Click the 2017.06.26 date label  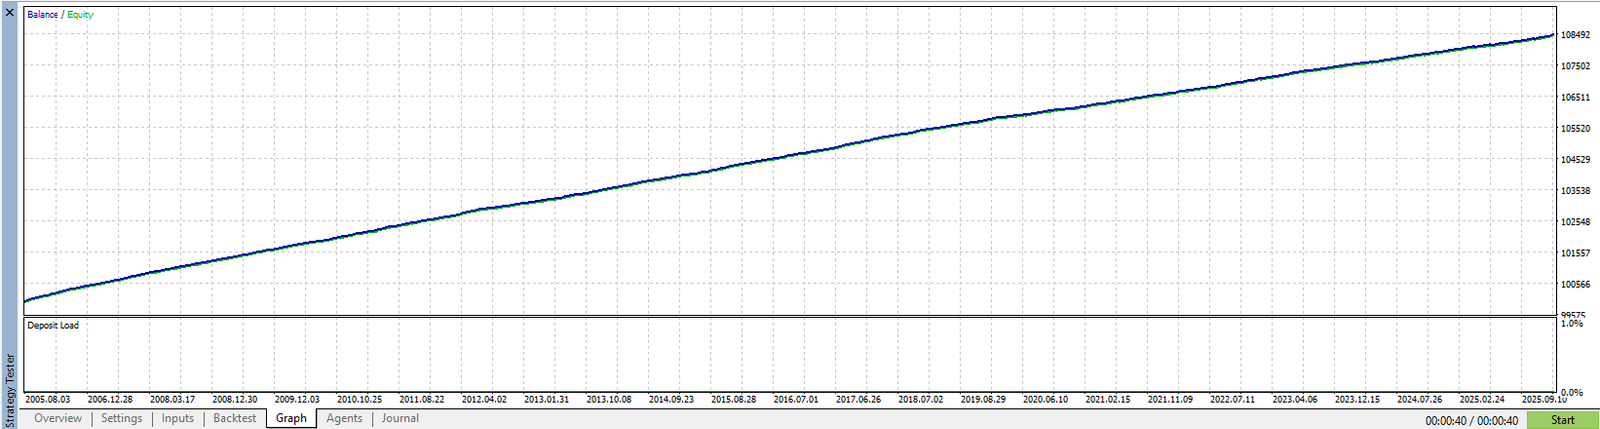click(858, 400)
